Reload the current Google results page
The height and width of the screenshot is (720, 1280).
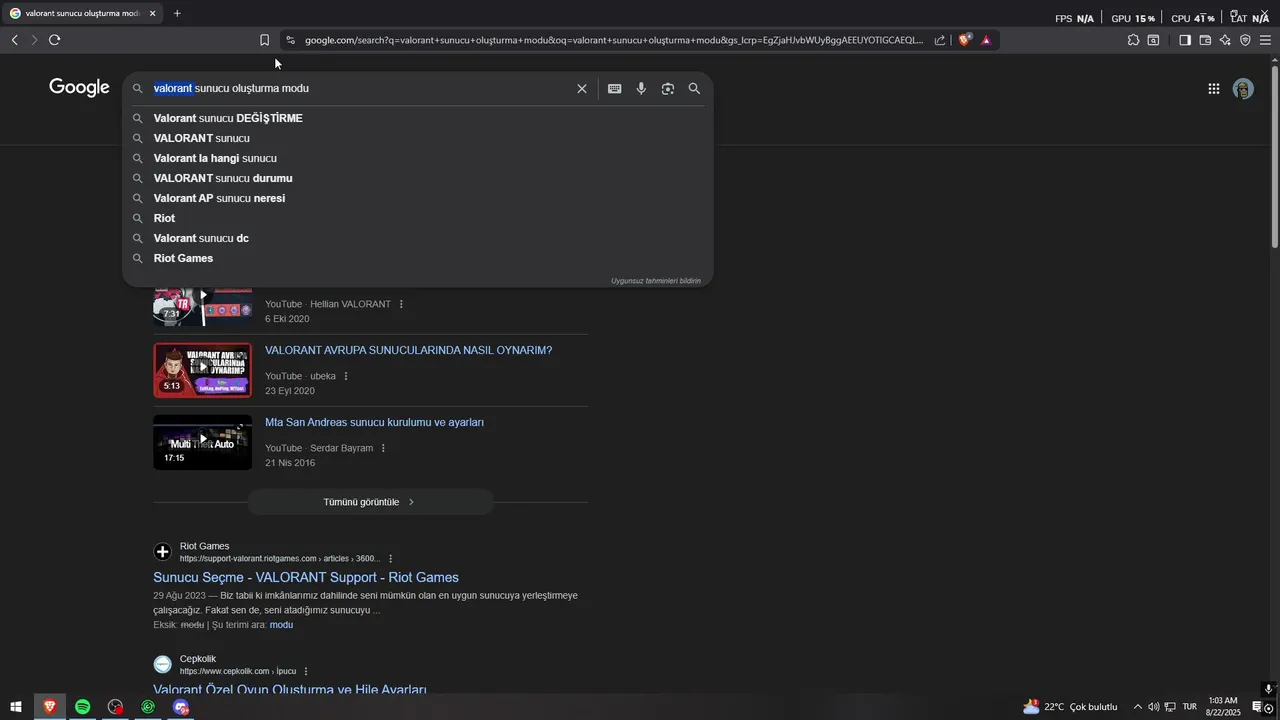coord(54,40)
